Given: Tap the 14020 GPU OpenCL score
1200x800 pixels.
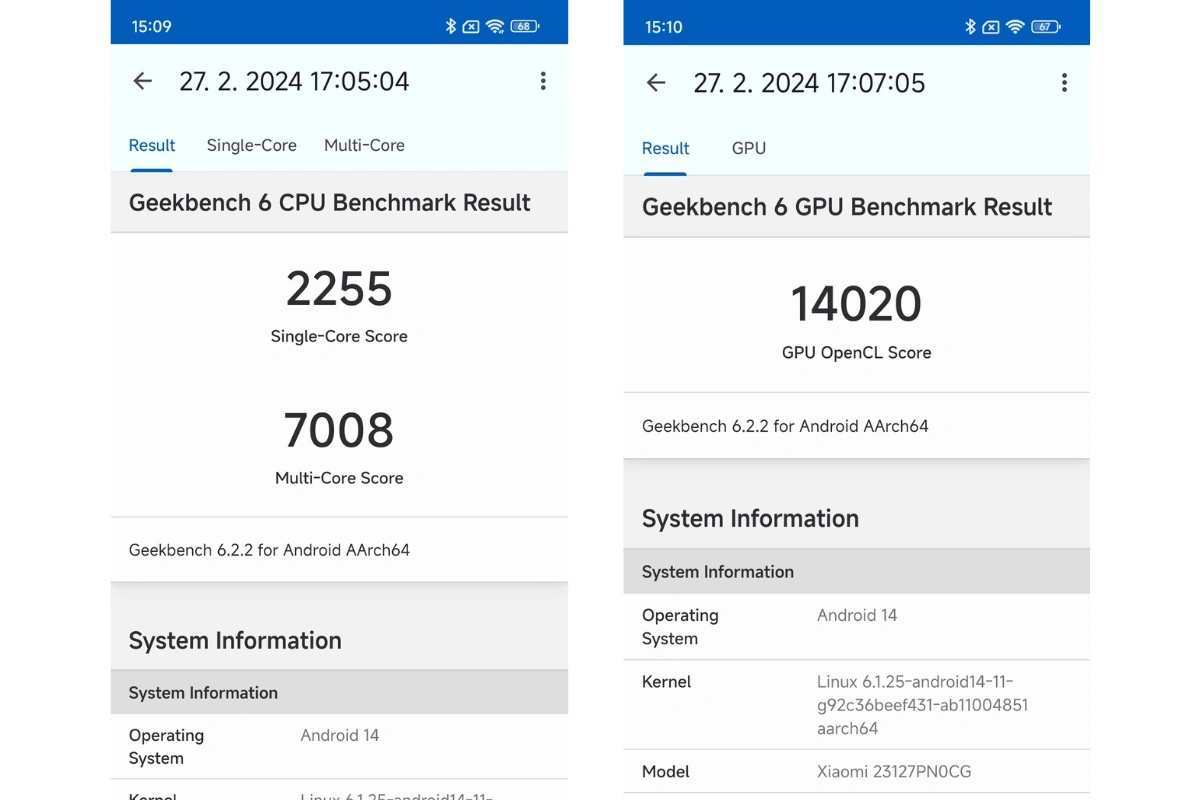Looking at the screenshot, I should click(856, 304).
